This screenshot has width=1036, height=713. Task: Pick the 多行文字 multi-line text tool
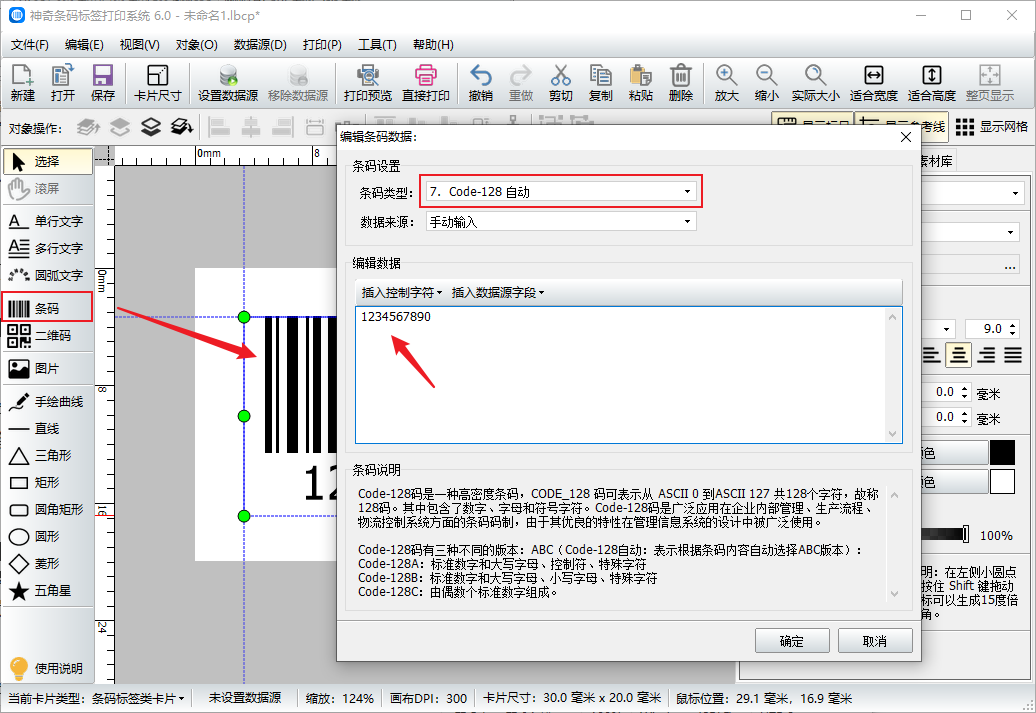[47, 248]
